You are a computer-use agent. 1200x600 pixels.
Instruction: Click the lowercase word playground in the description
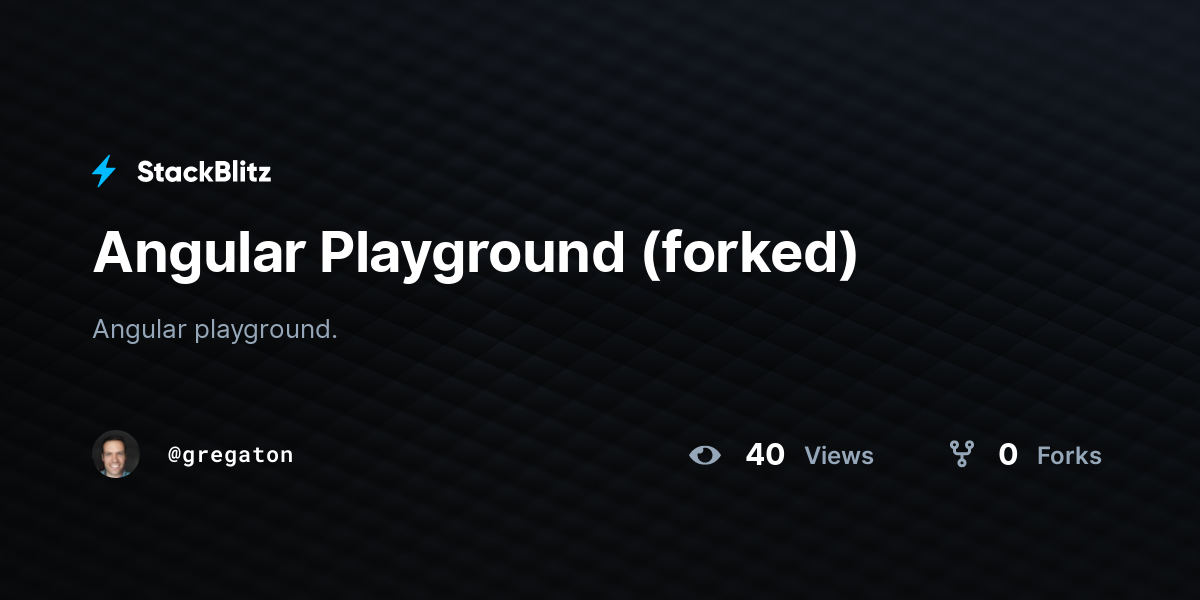[x=262, y=331]
